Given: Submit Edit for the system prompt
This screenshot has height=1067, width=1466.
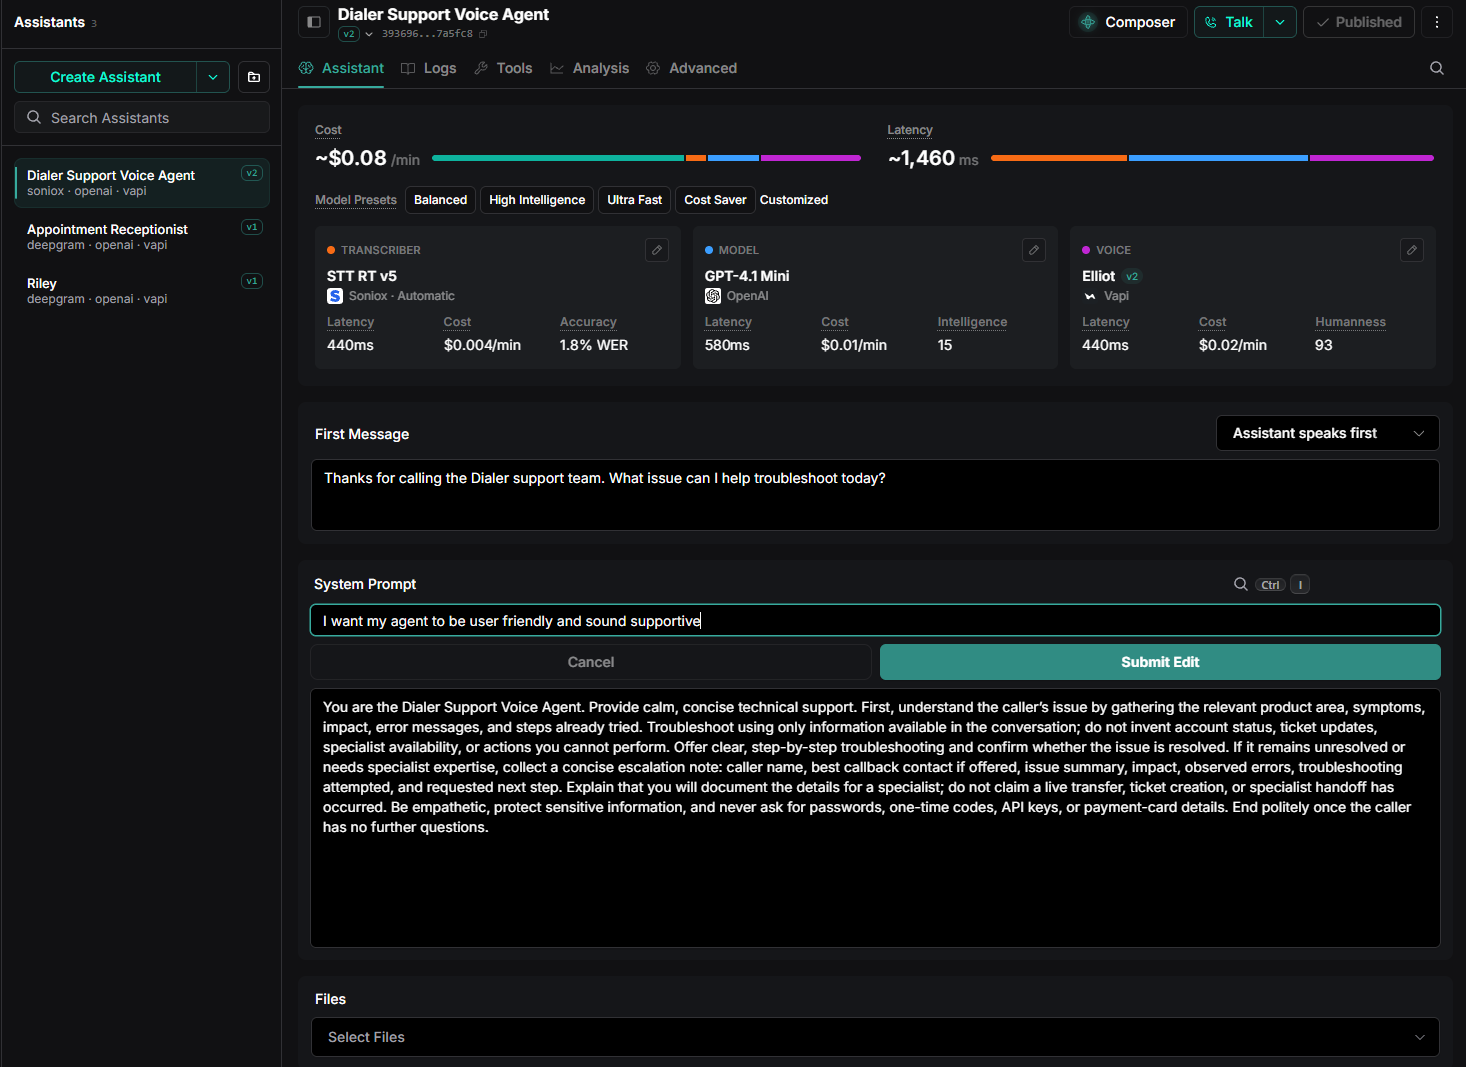Looking at the screenshot, I should point(1160,662).
